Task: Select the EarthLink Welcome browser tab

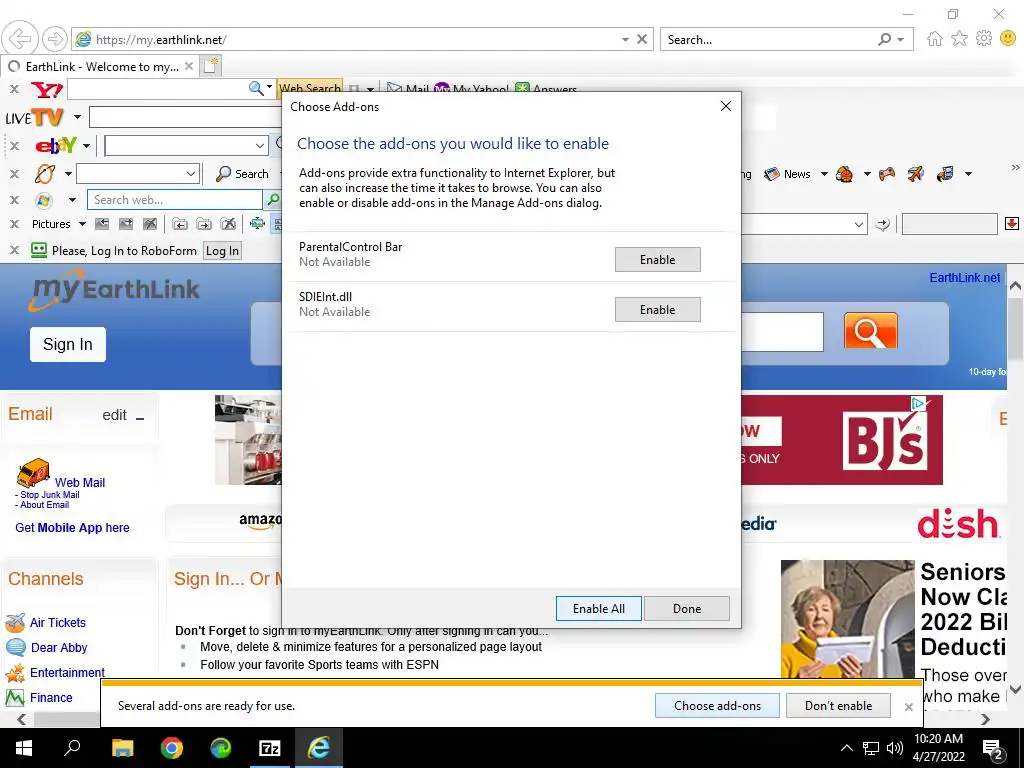Action: pyautogui.click(x=101, y=66)
